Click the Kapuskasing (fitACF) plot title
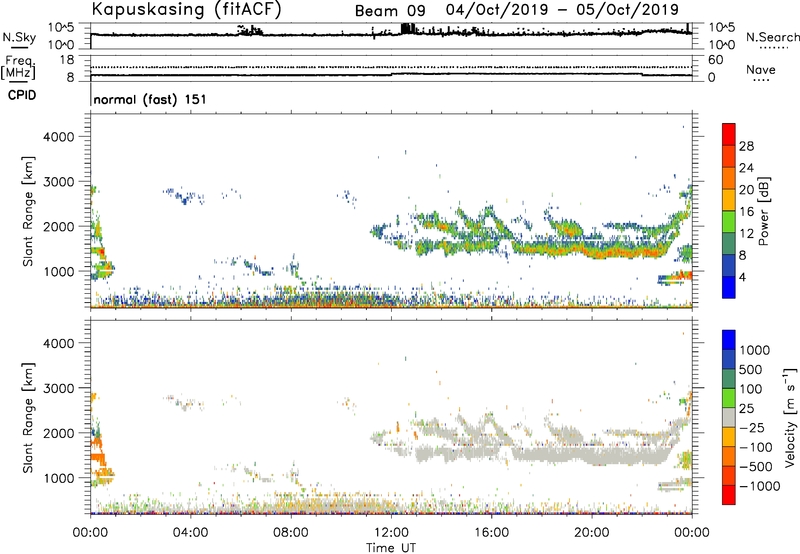Screen dimensions: 800x554 186,9
